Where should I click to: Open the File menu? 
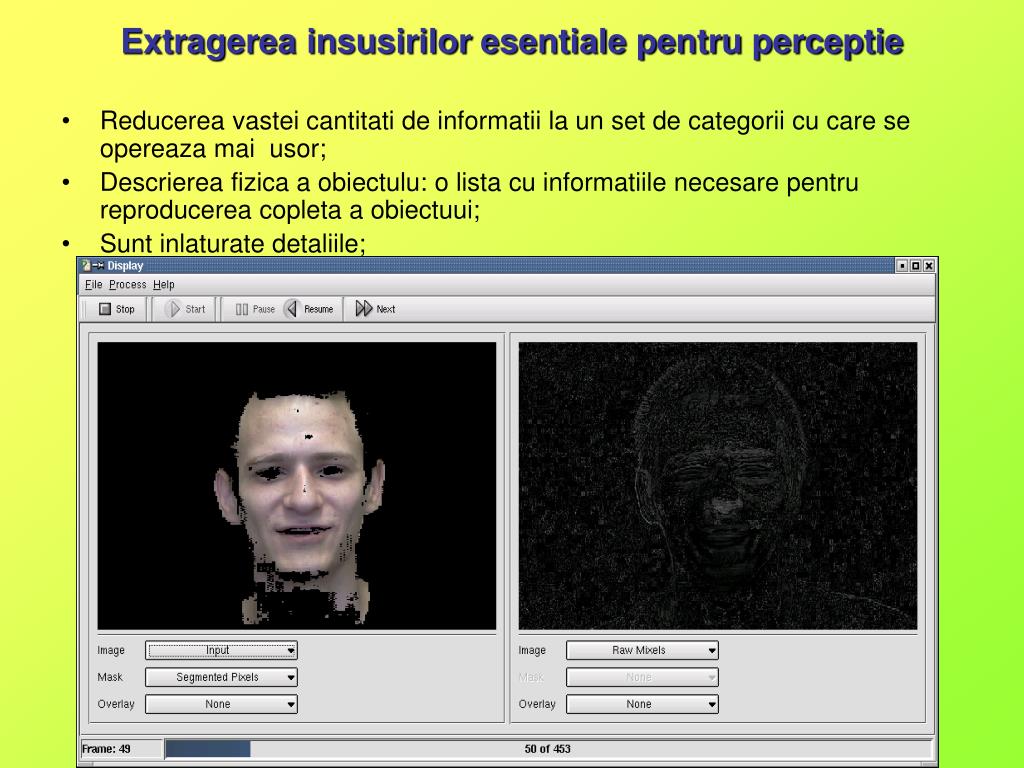tap(93, 285)
